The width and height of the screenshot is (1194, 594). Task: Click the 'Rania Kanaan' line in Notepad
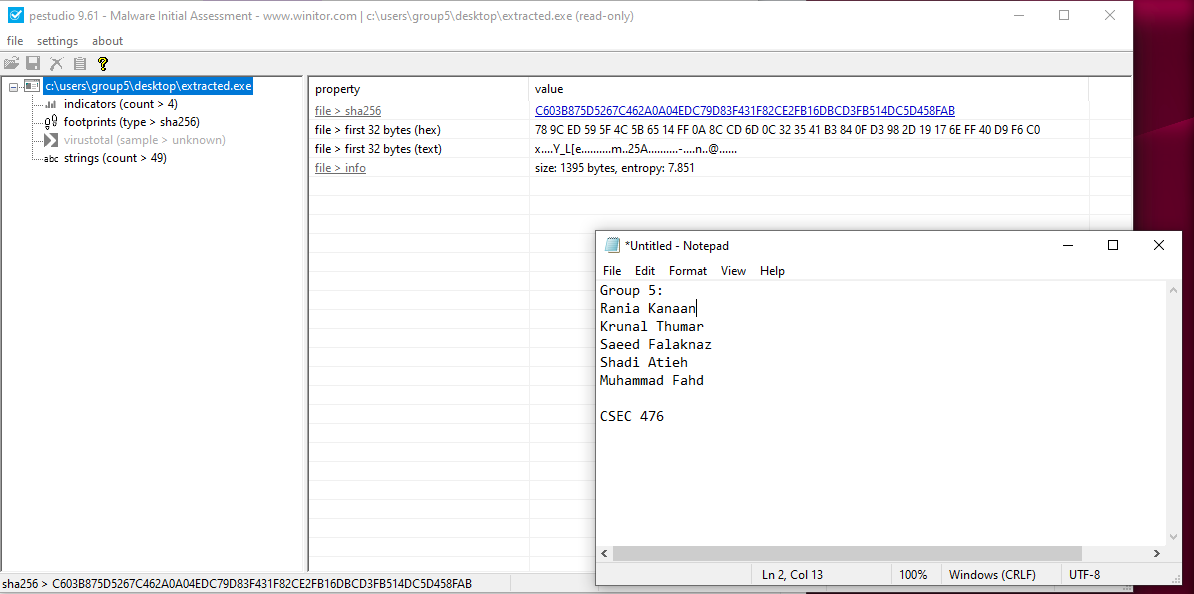point(648,308)
